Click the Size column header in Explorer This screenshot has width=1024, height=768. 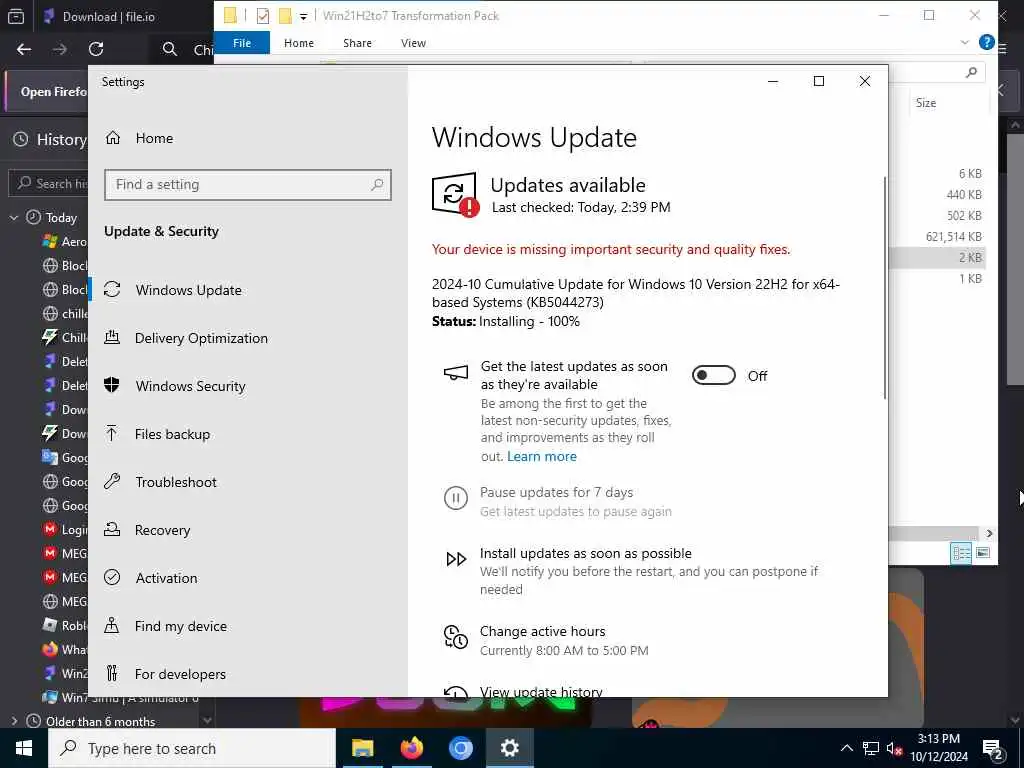(x=925, y=103)
